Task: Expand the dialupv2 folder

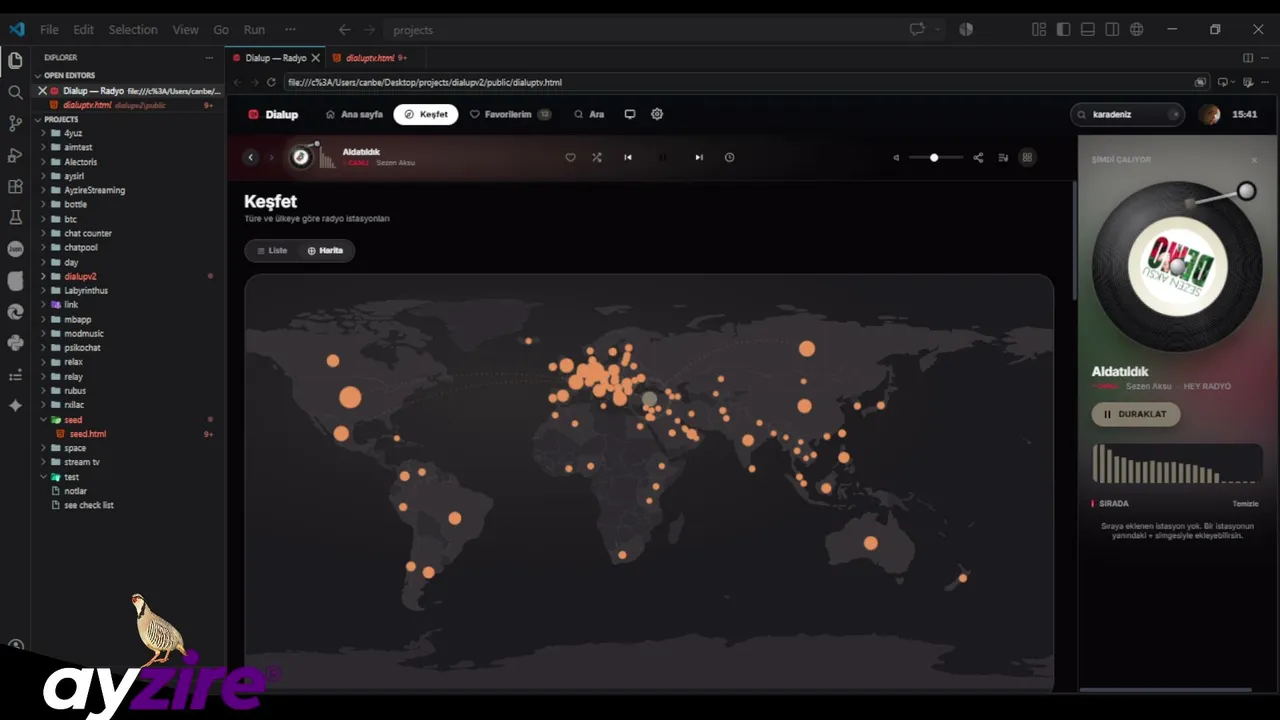Action: click(128, 276)
